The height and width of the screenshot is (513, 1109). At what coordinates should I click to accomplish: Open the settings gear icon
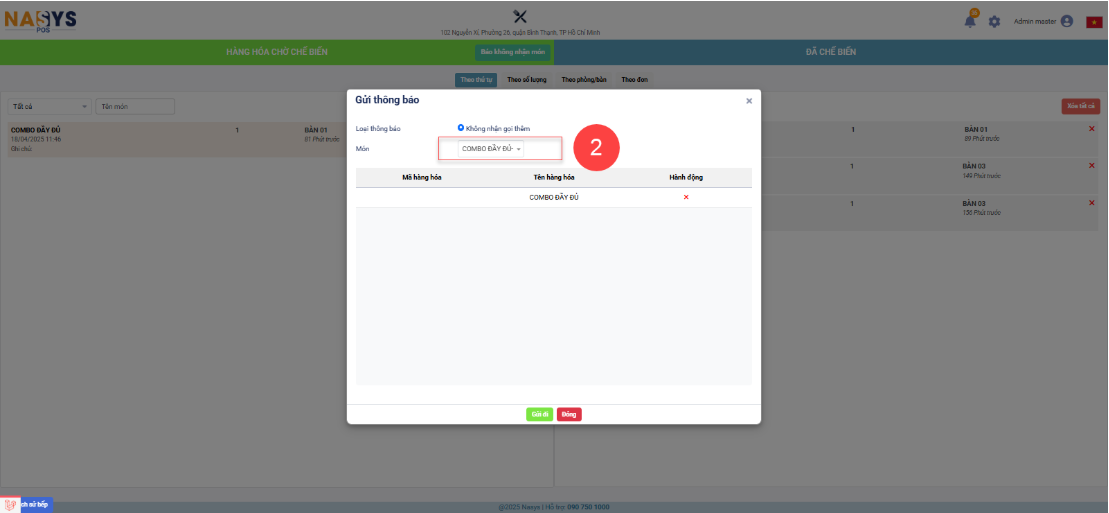click(994, 21)
